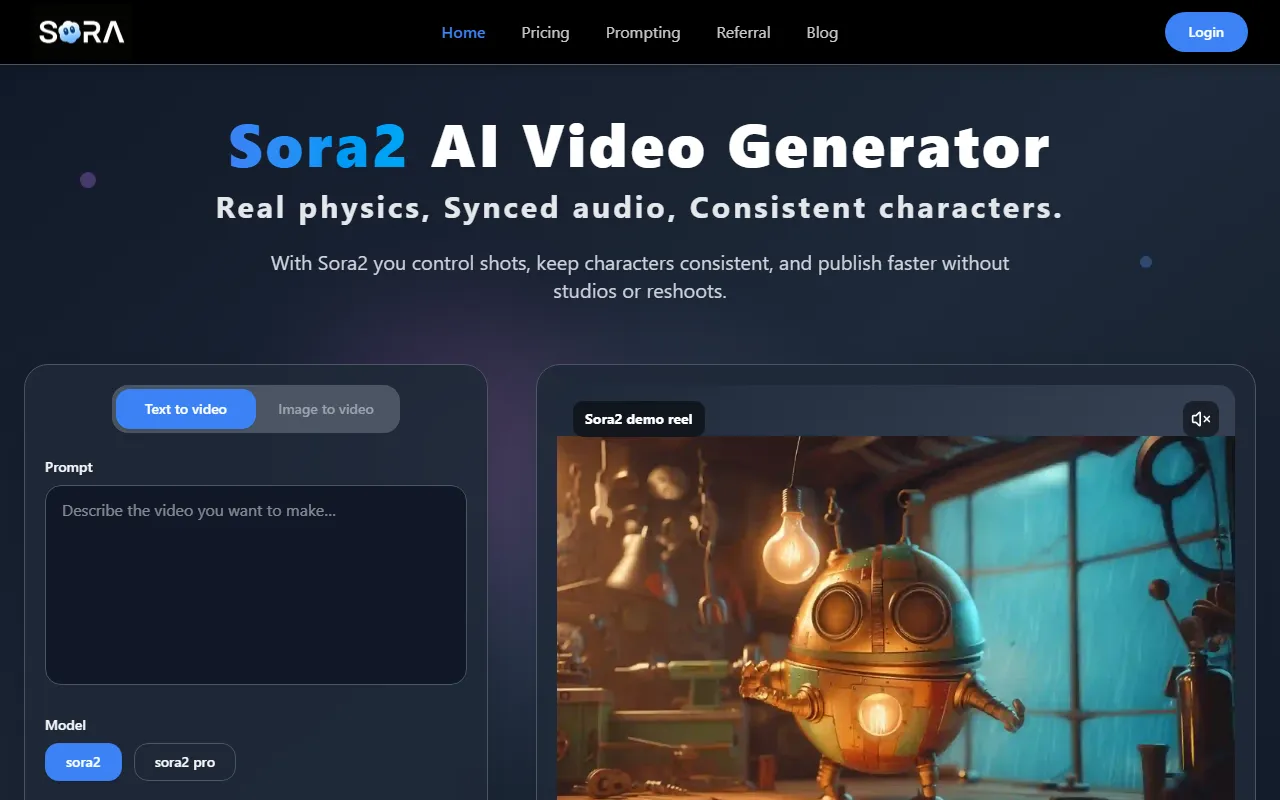The width and height of the screenshot is (1280, 800).
Task: Focus the Prompt description text area
Action: click(x=256, y=585)
